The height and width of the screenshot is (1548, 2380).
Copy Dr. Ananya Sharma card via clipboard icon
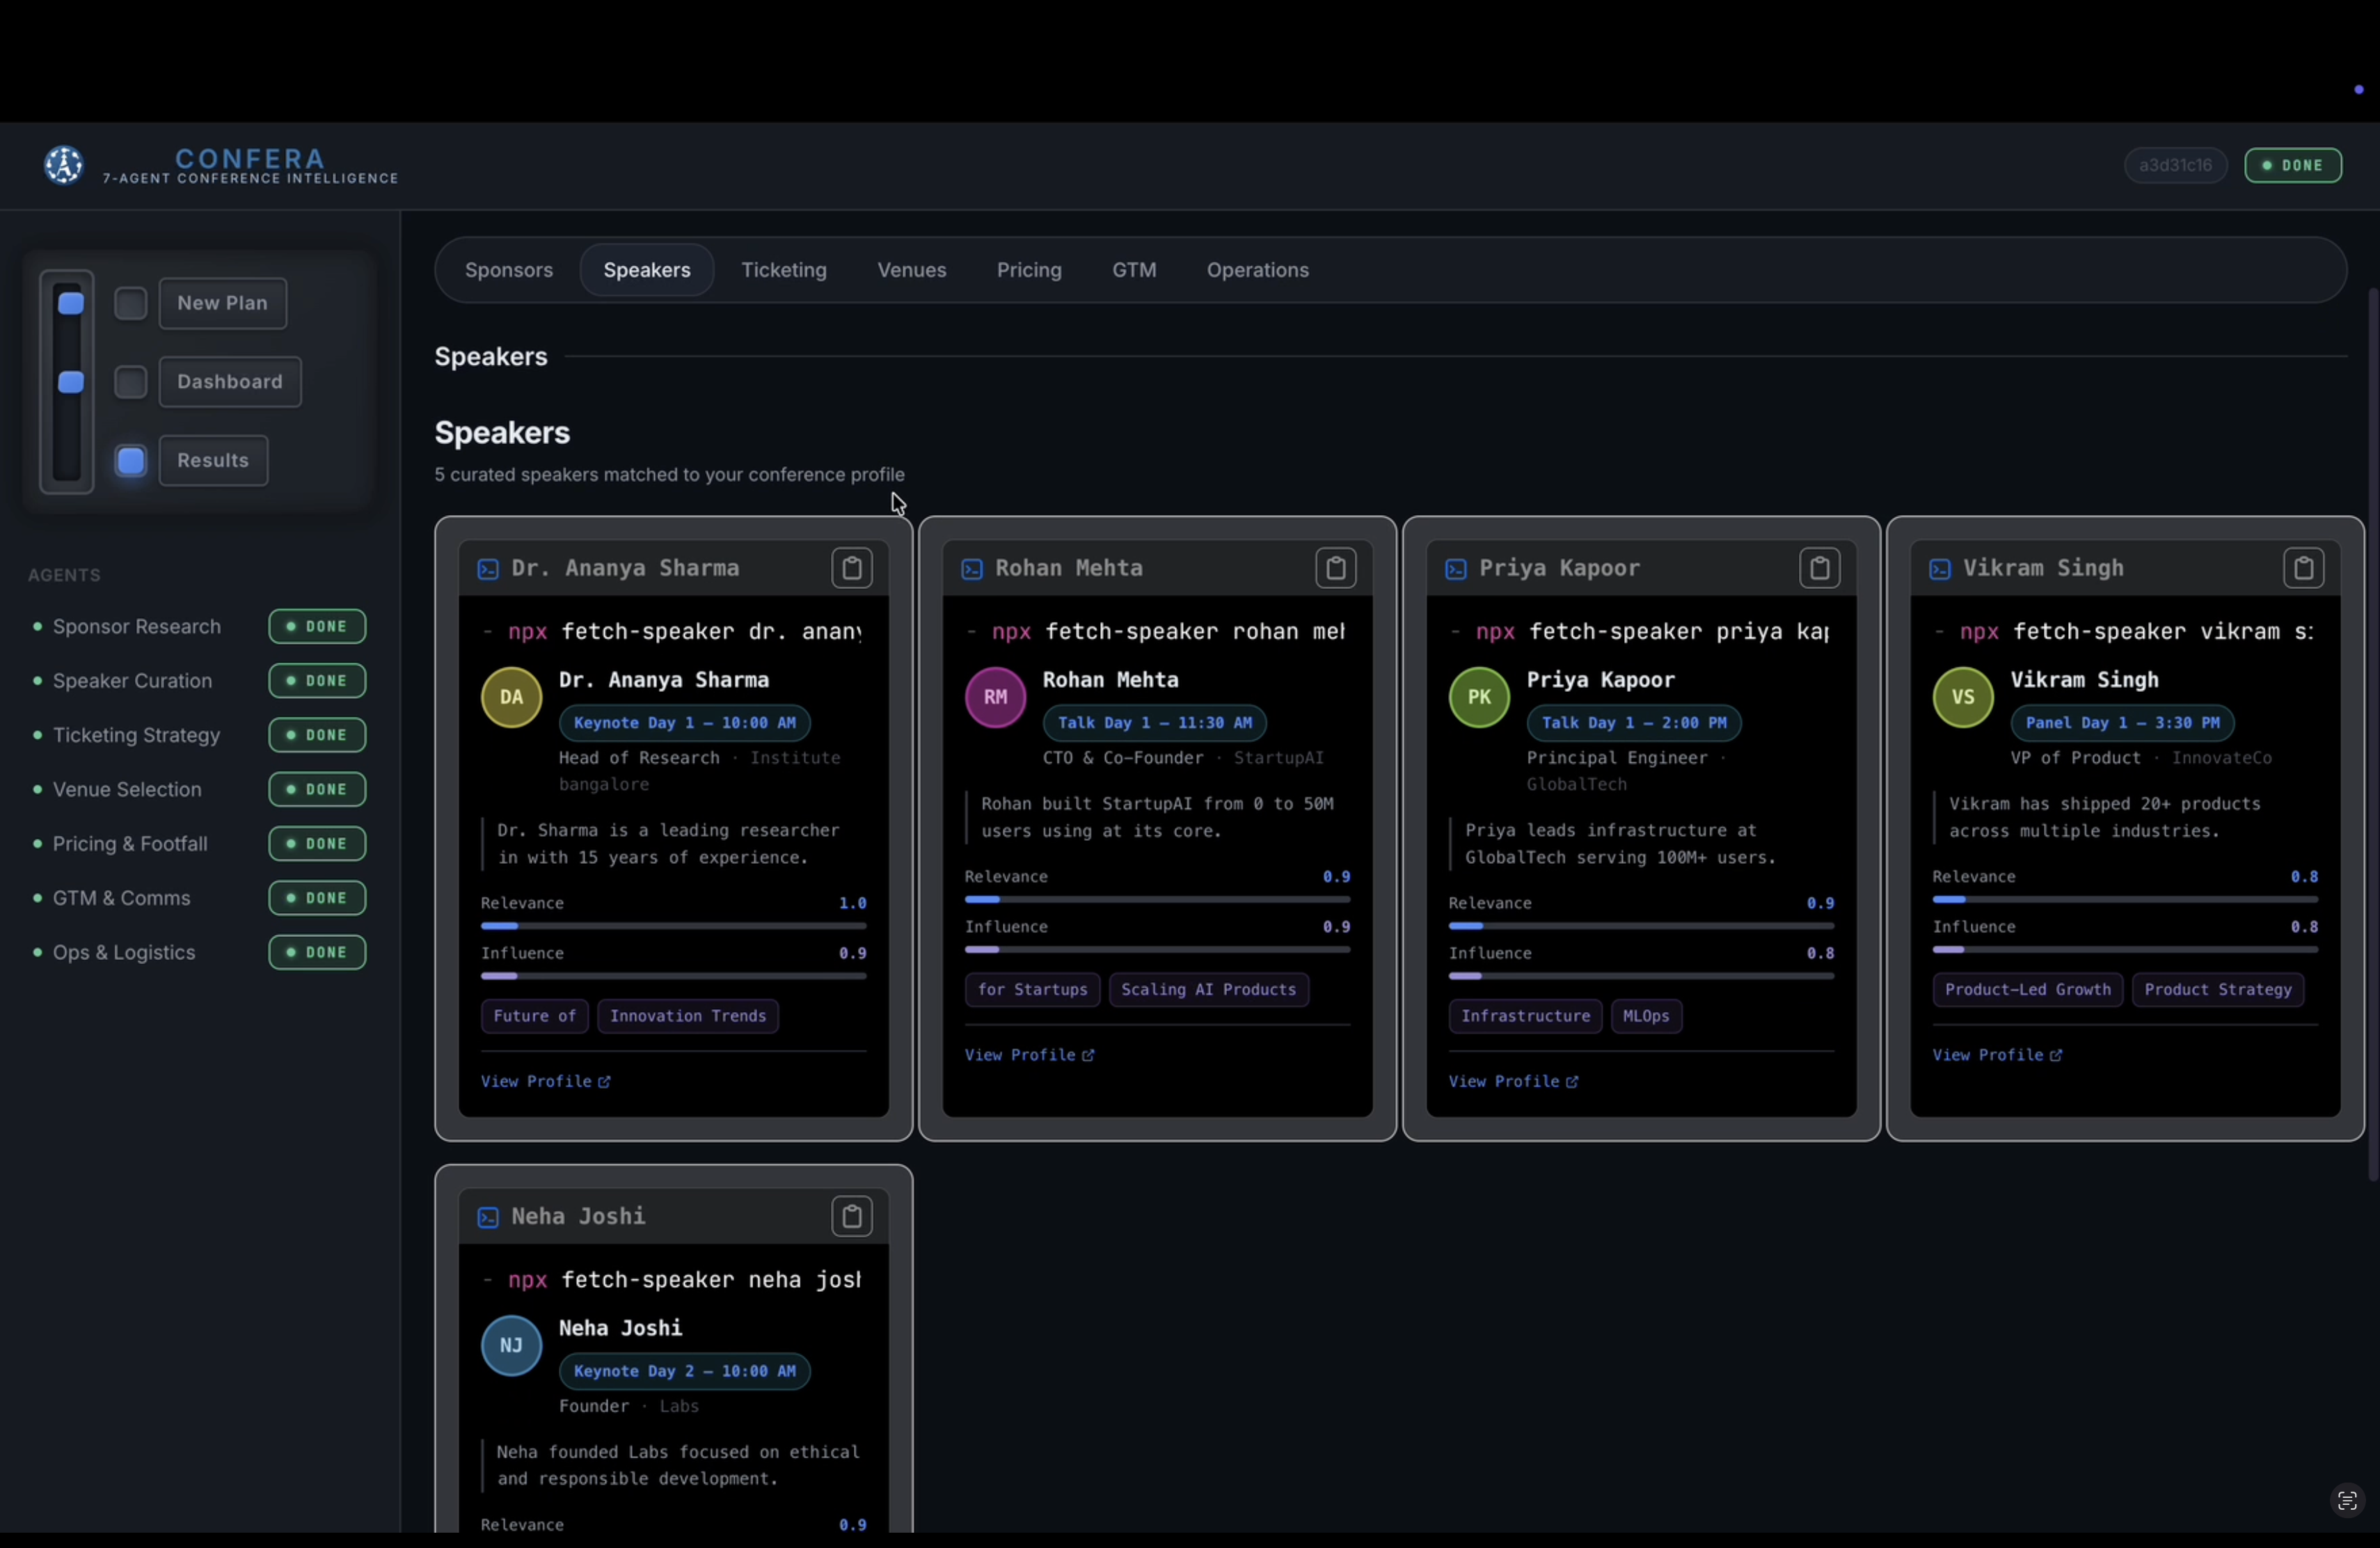(852, 568)
